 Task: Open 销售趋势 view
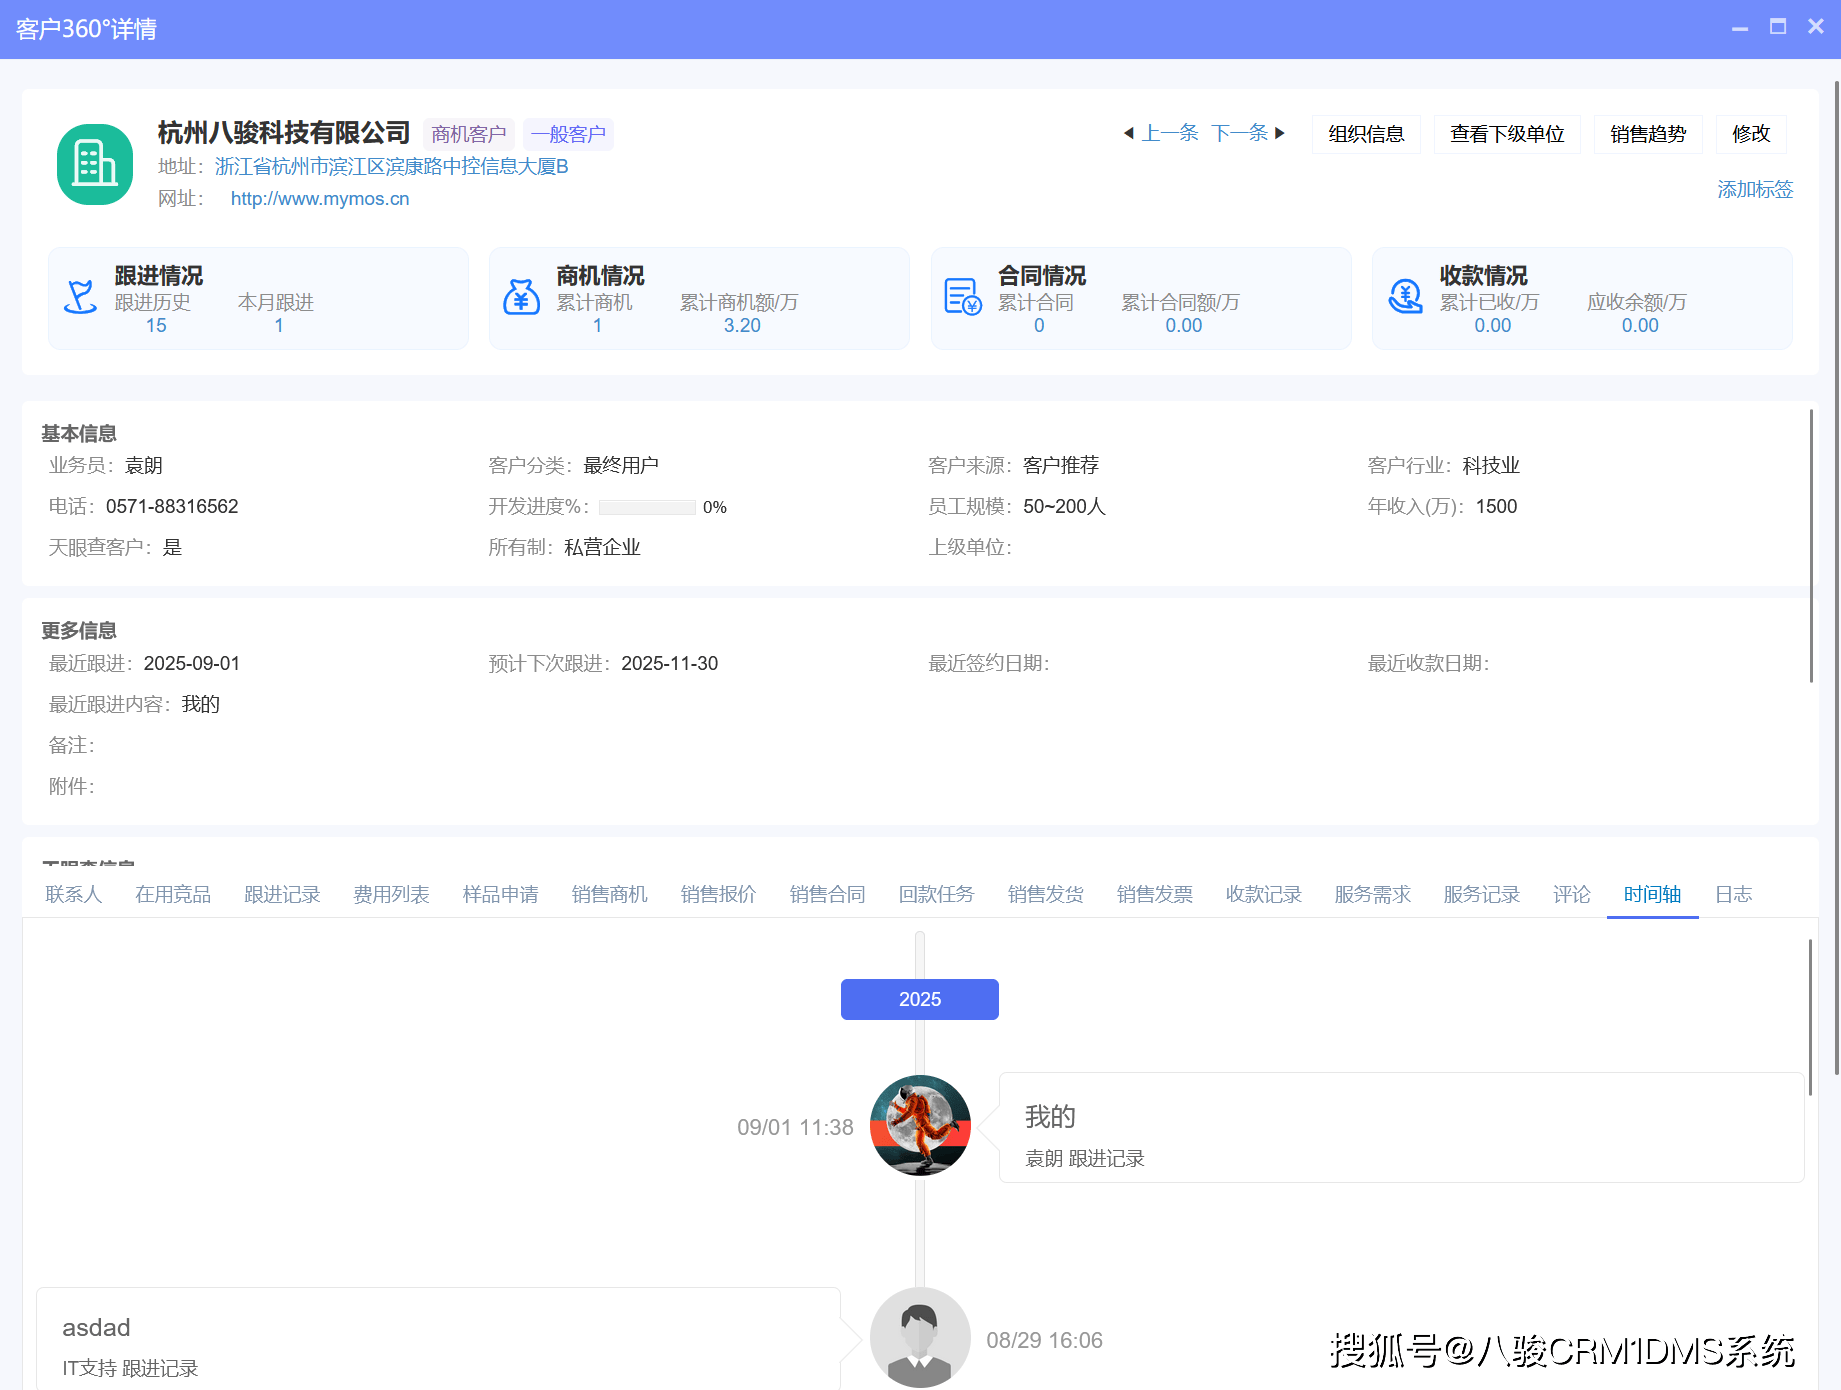(x=1648, y=134)
